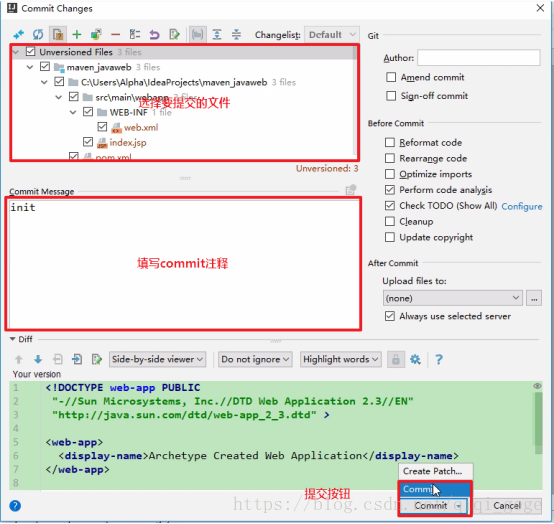Uncheck Always use selected server
The width and height of the screenshot is (554, 524).
pyautogui.click(x=390, y=316)
